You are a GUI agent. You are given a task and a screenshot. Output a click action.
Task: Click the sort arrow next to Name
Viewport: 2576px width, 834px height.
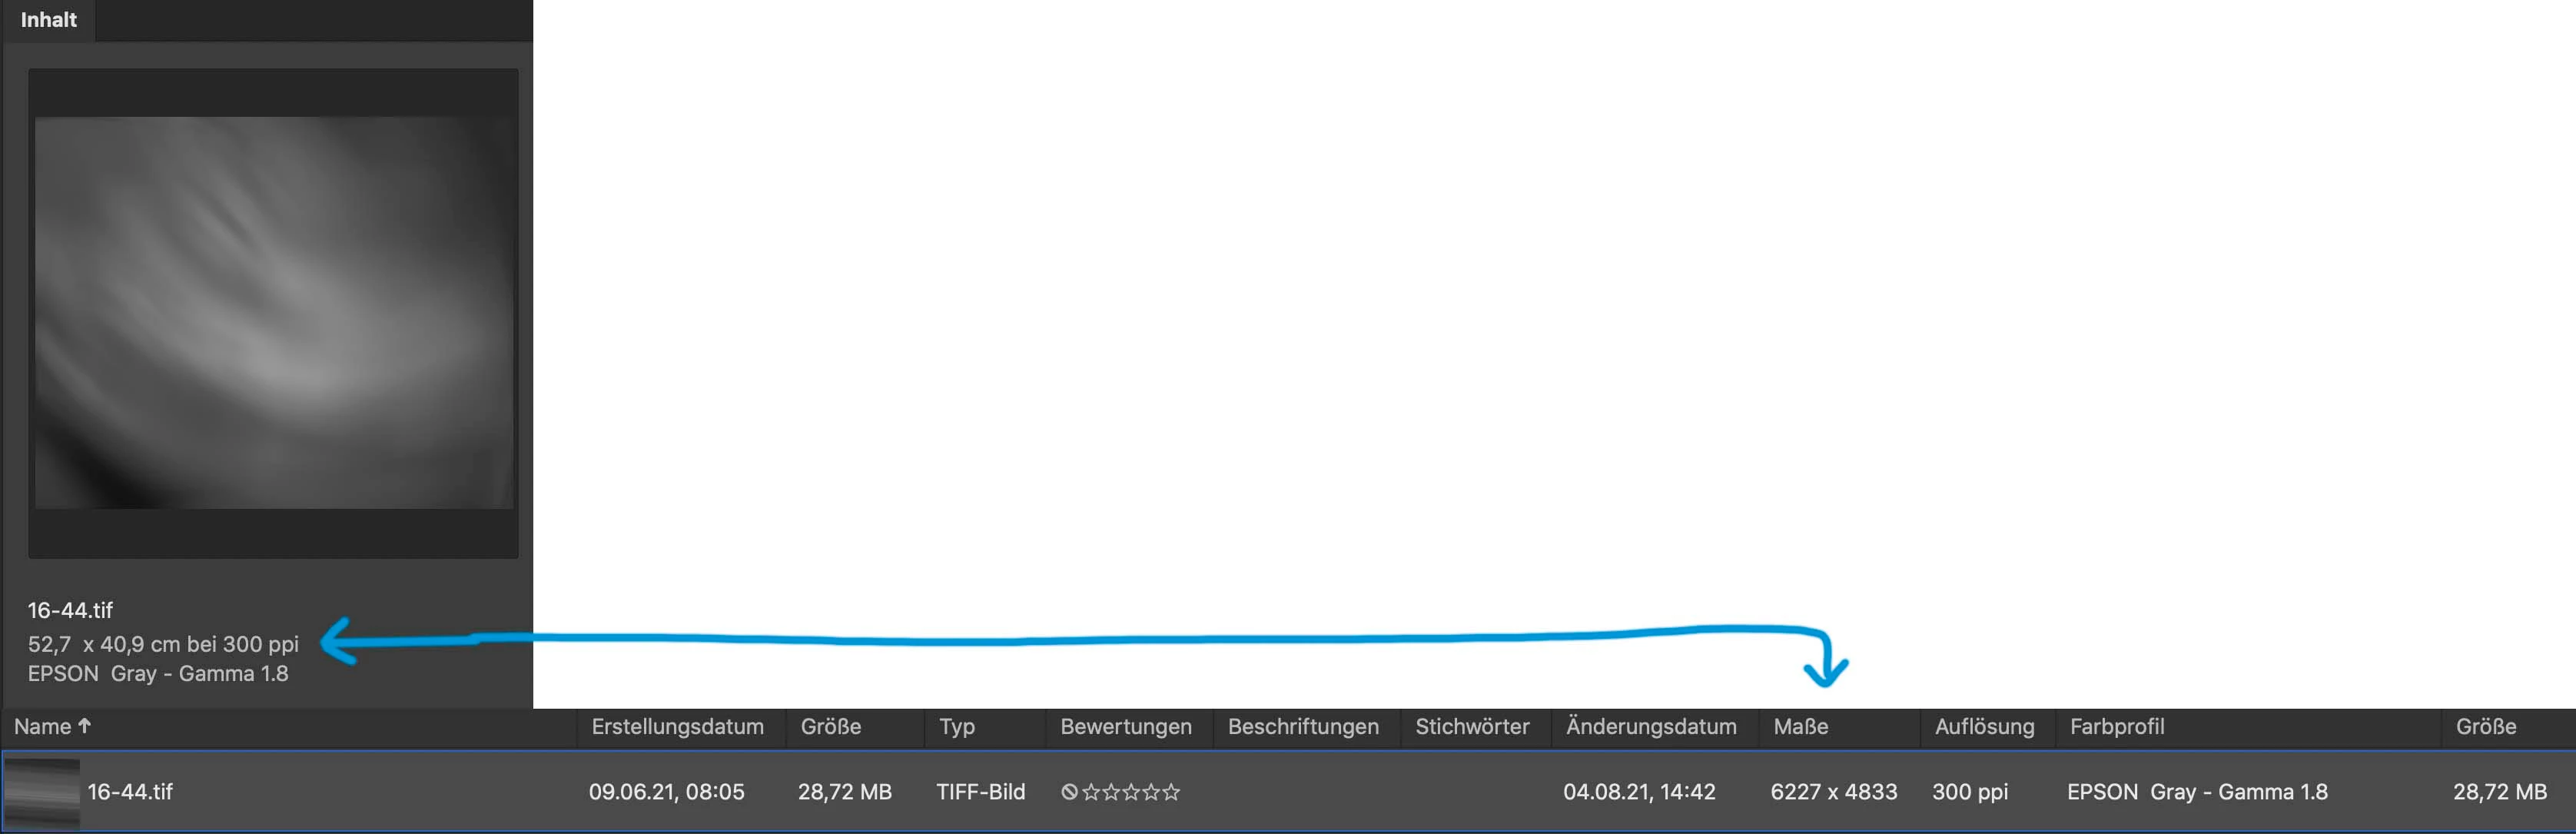pyautogui.click(x=84, y=726)
